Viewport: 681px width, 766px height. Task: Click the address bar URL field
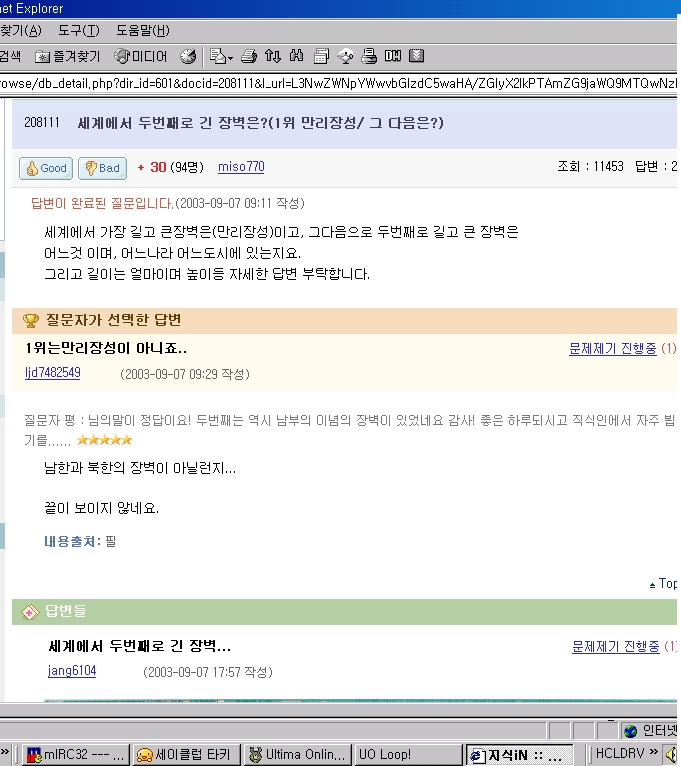339,84
